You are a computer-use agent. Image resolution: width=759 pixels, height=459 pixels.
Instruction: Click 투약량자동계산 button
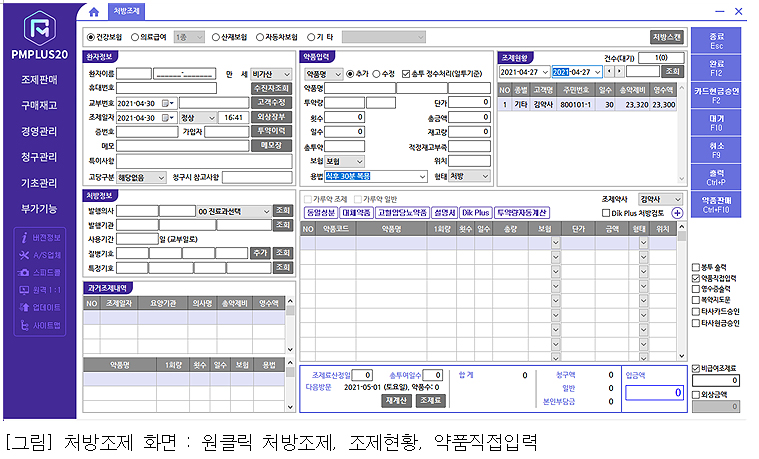[522, 213]
